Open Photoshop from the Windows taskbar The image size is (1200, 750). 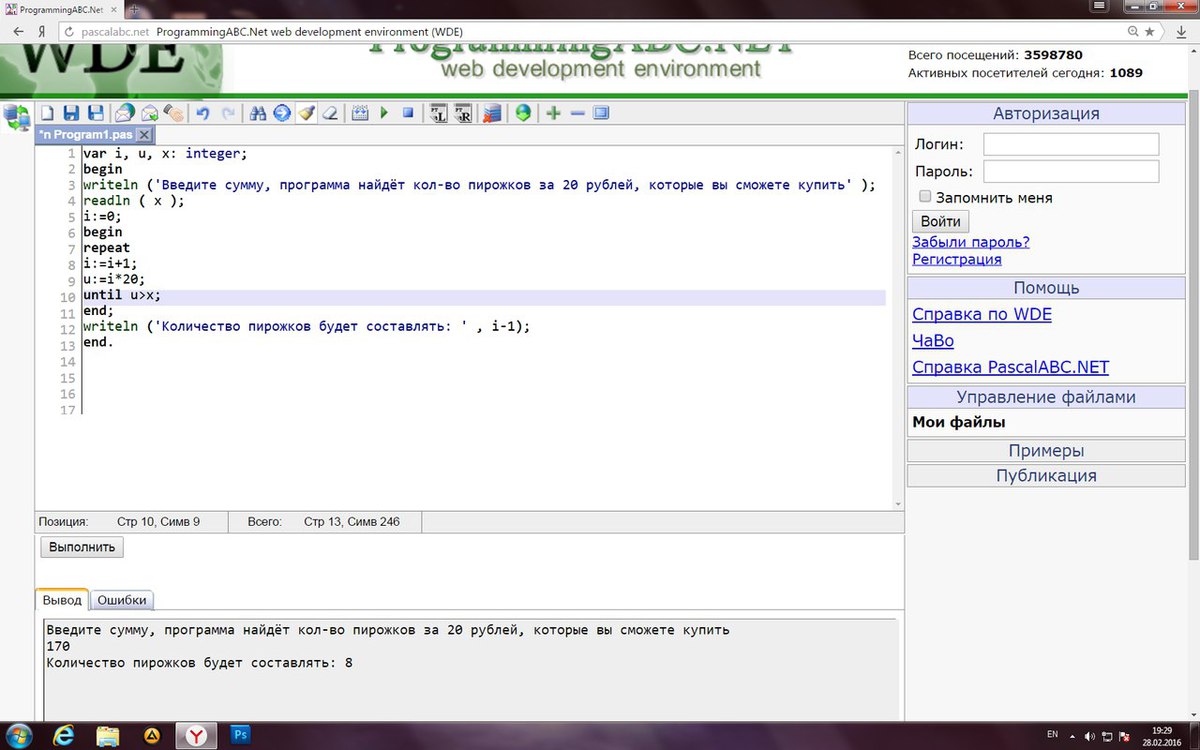coord(240,735)
